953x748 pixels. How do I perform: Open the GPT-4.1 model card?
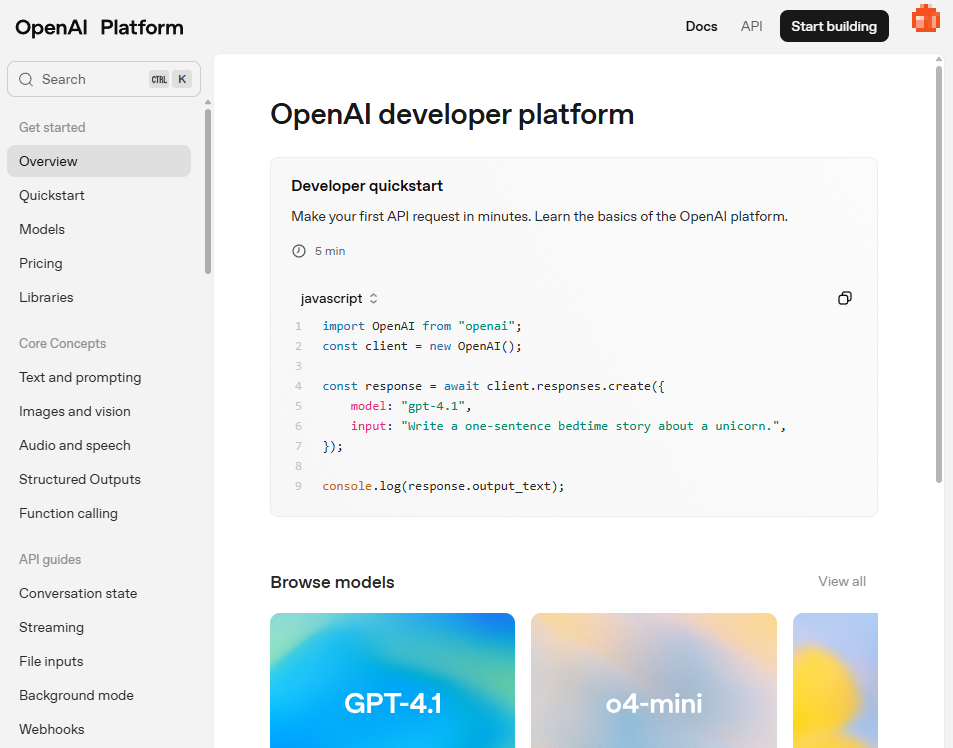(x=393, y=681)
